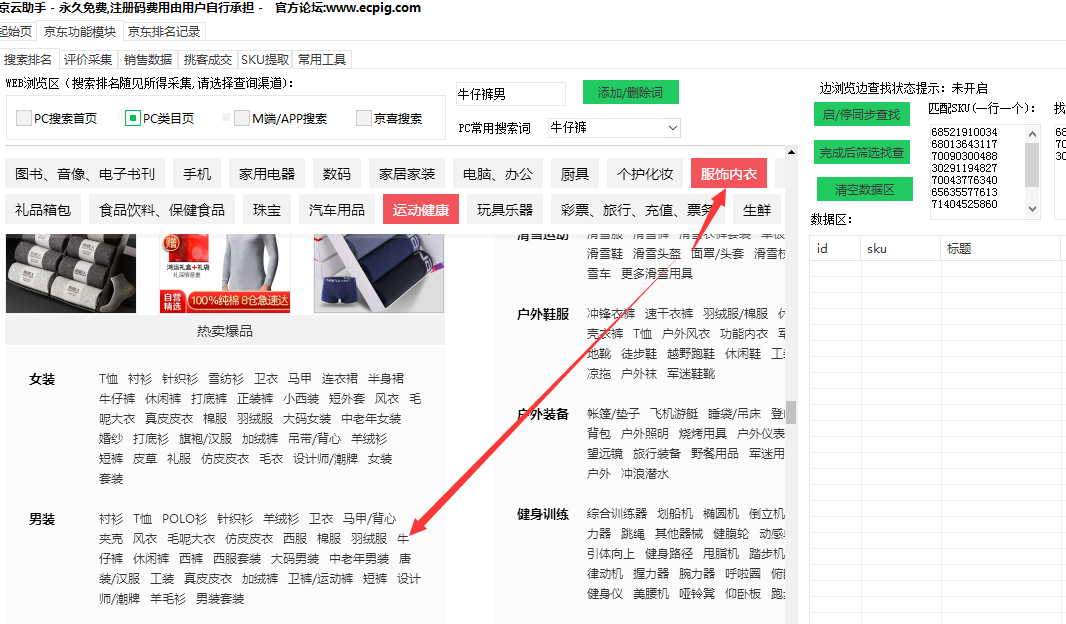Open the 大码女装 link
The width and height of the screenshot is (1066, 624).
pyautogui.click(x=307, y=419)
